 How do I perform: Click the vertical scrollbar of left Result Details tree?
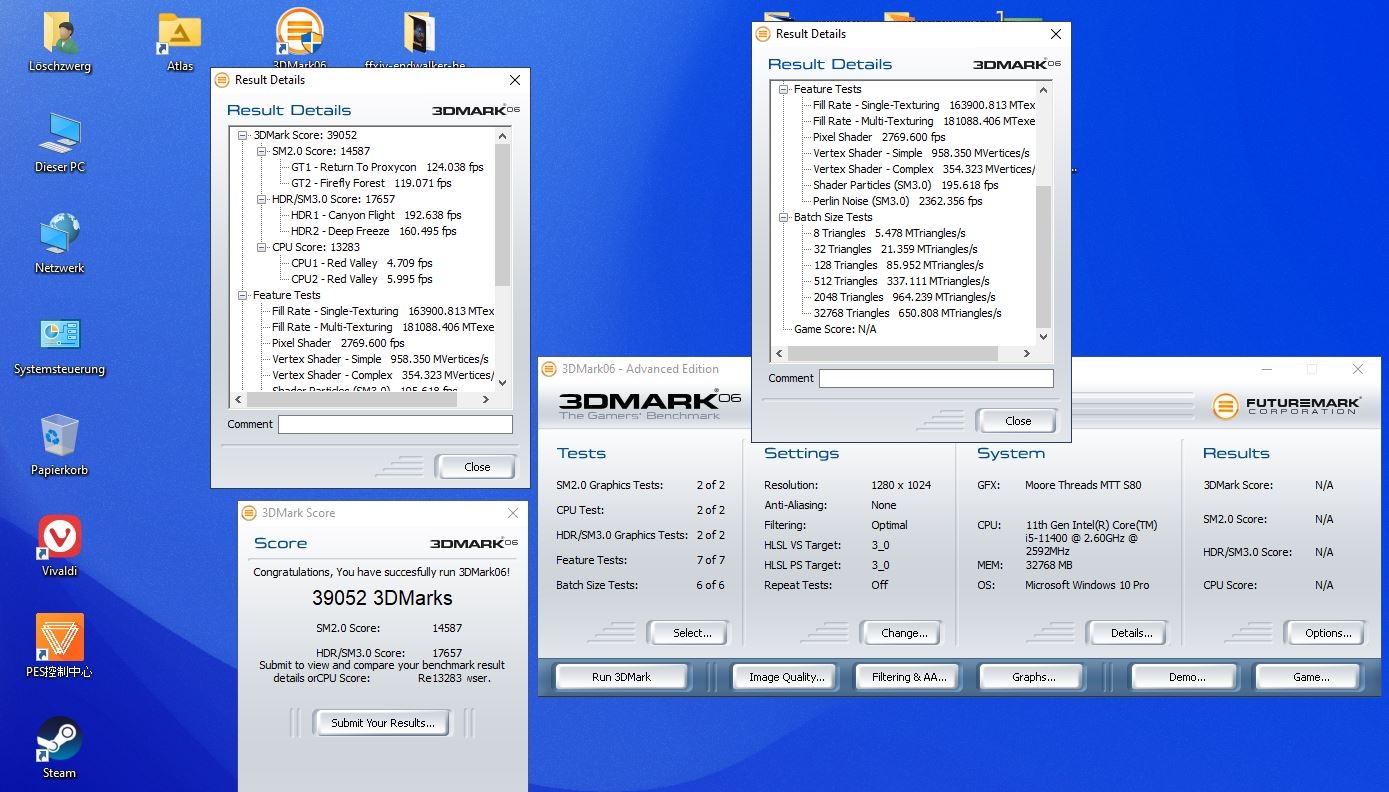click(503, 260)
